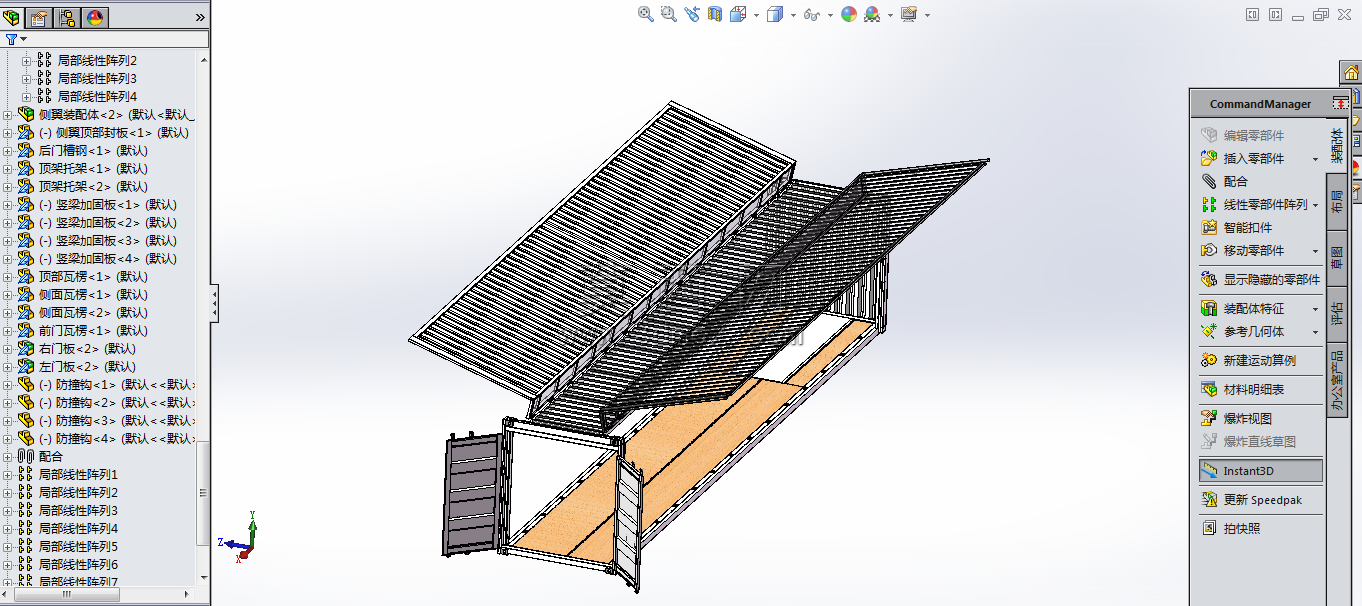This screenshot has height=606, width=1362.
Task: Select 右门板<2> in the tree
Action: click(x=87, y=348)
